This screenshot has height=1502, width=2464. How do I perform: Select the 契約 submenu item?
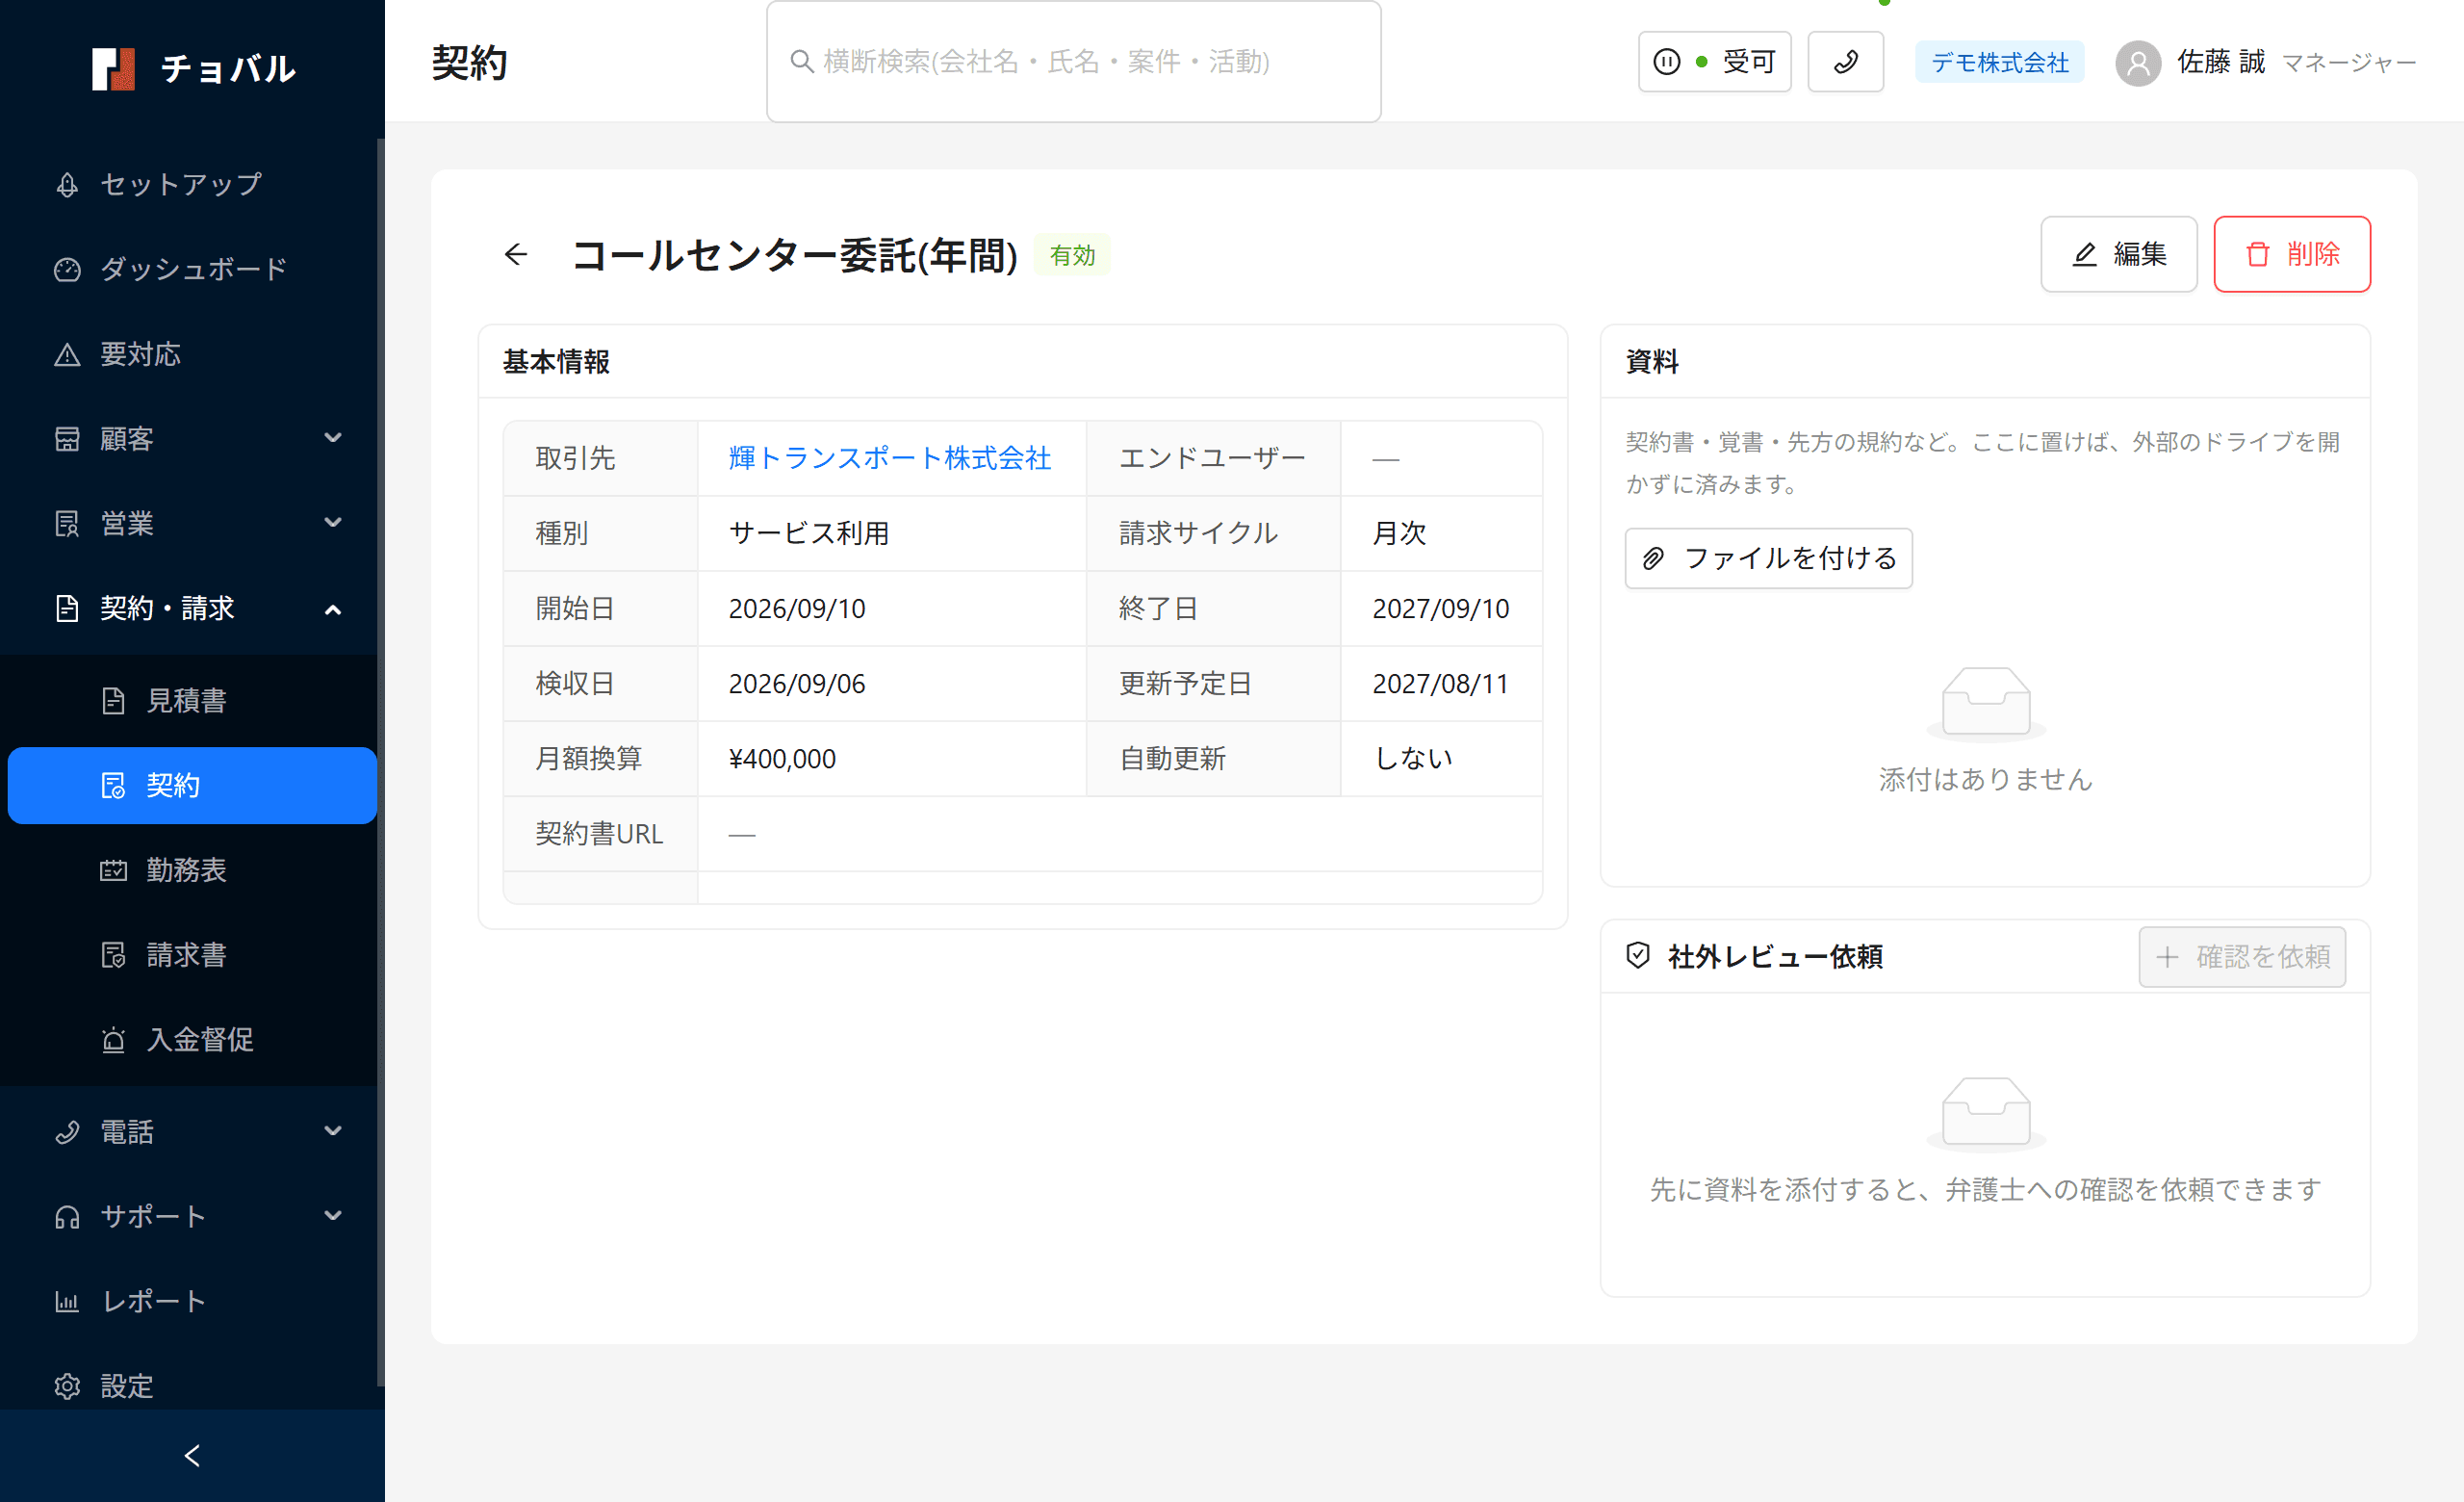tap(192, 785)
